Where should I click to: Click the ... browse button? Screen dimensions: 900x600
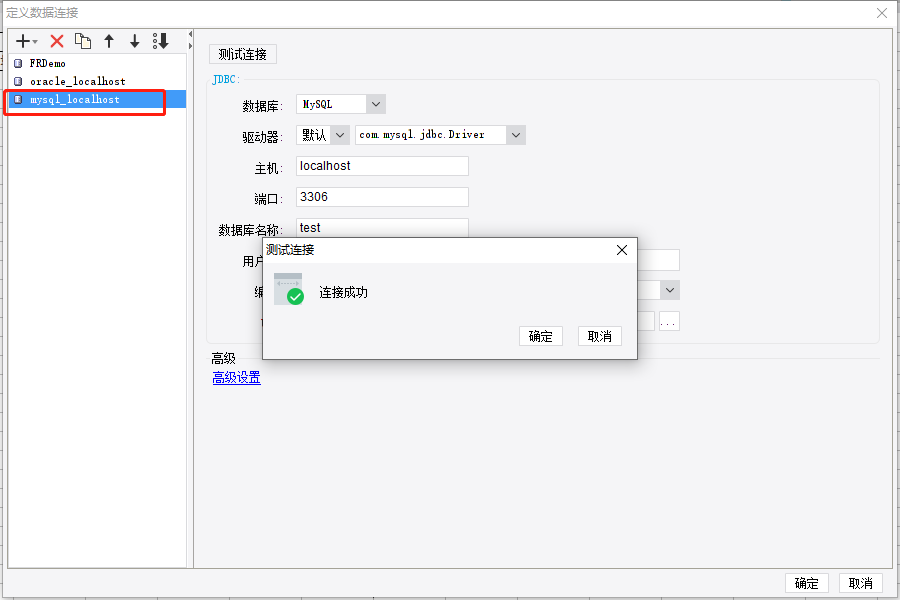667,320
